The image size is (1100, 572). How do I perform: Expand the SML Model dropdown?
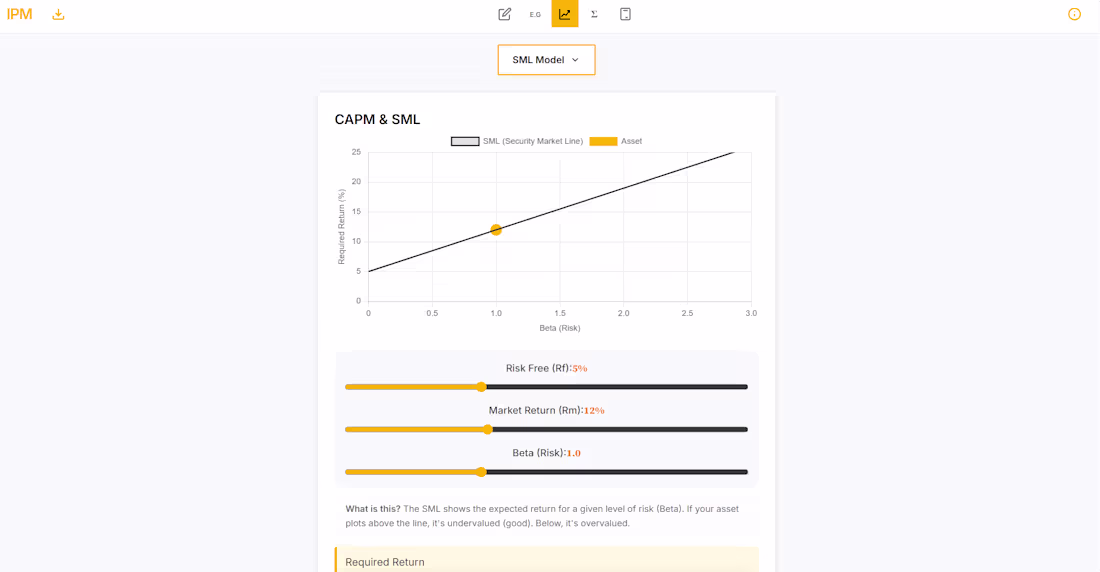(546, 60)
